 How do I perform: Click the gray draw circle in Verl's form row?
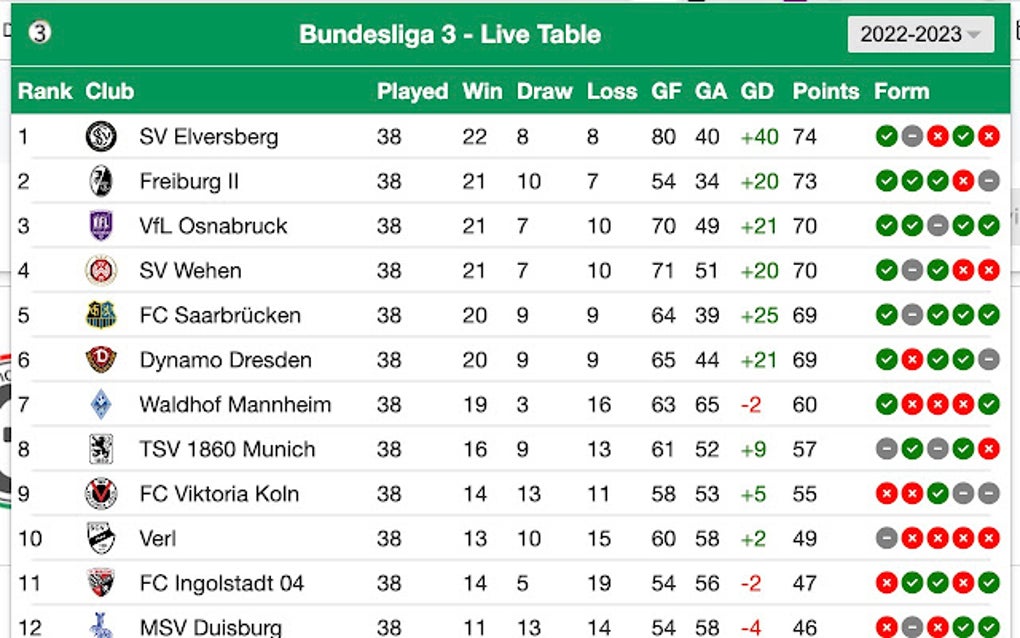886,538
